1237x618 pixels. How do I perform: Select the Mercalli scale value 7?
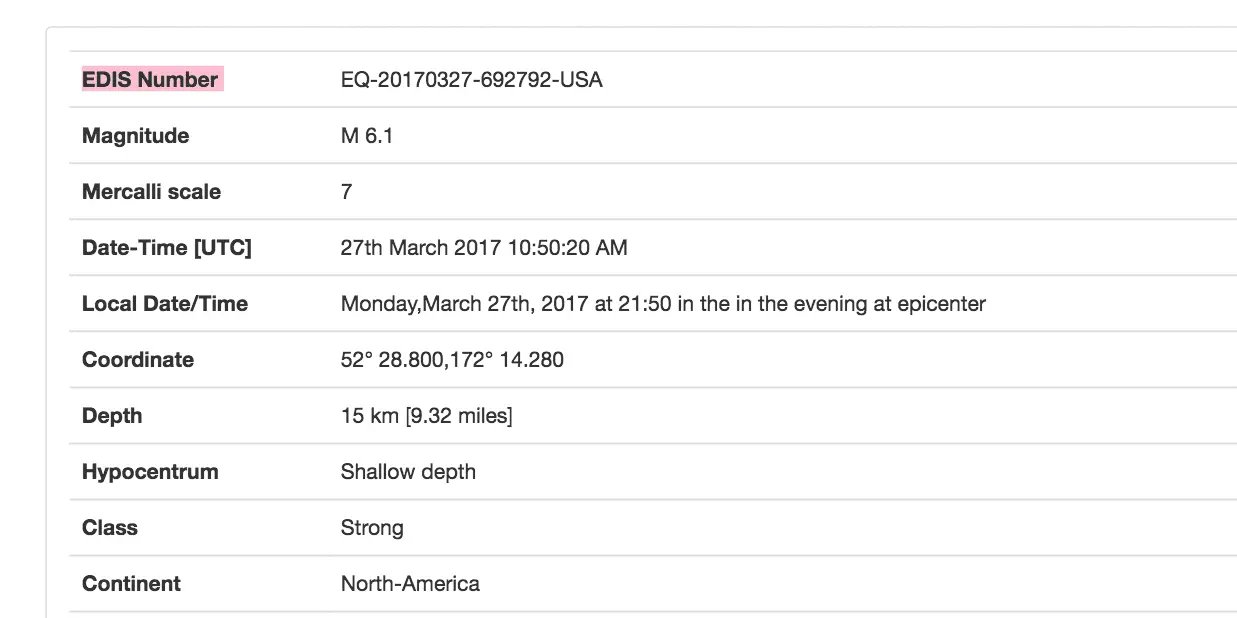346,192
